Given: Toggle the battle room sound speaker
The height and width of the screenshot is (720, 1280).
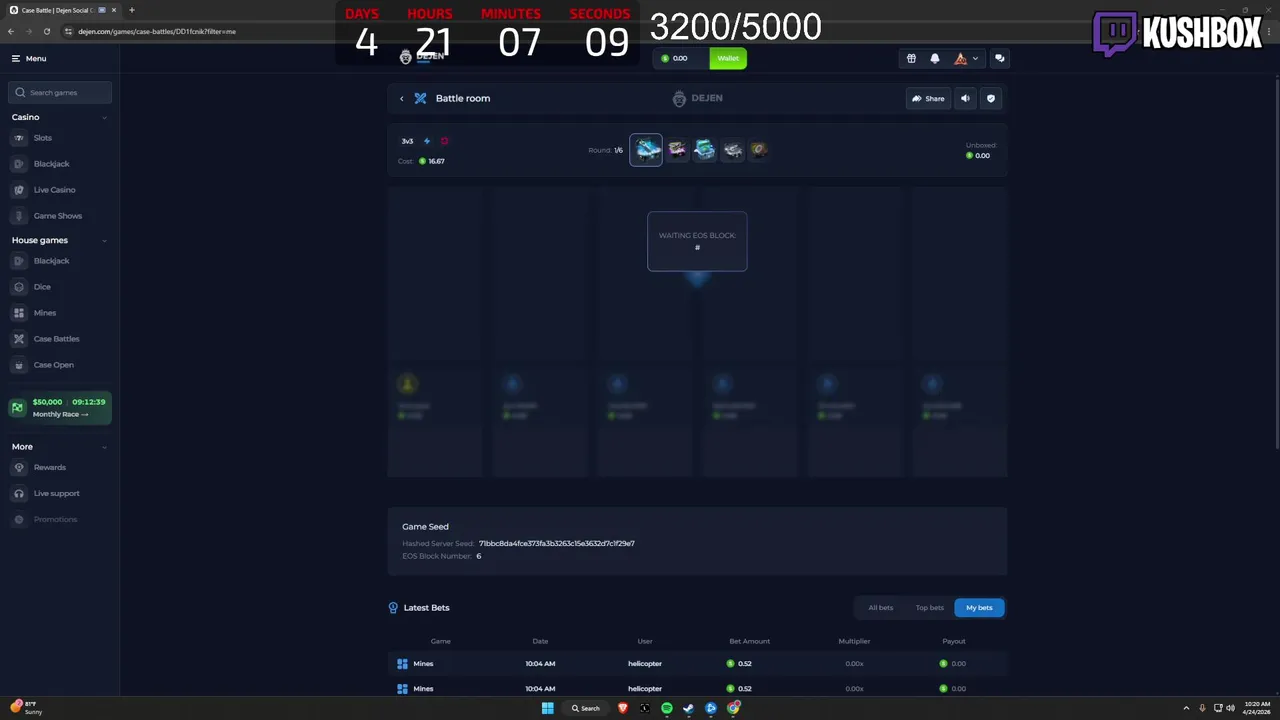Looking at the screenshot, I should [x=965, y=99].
